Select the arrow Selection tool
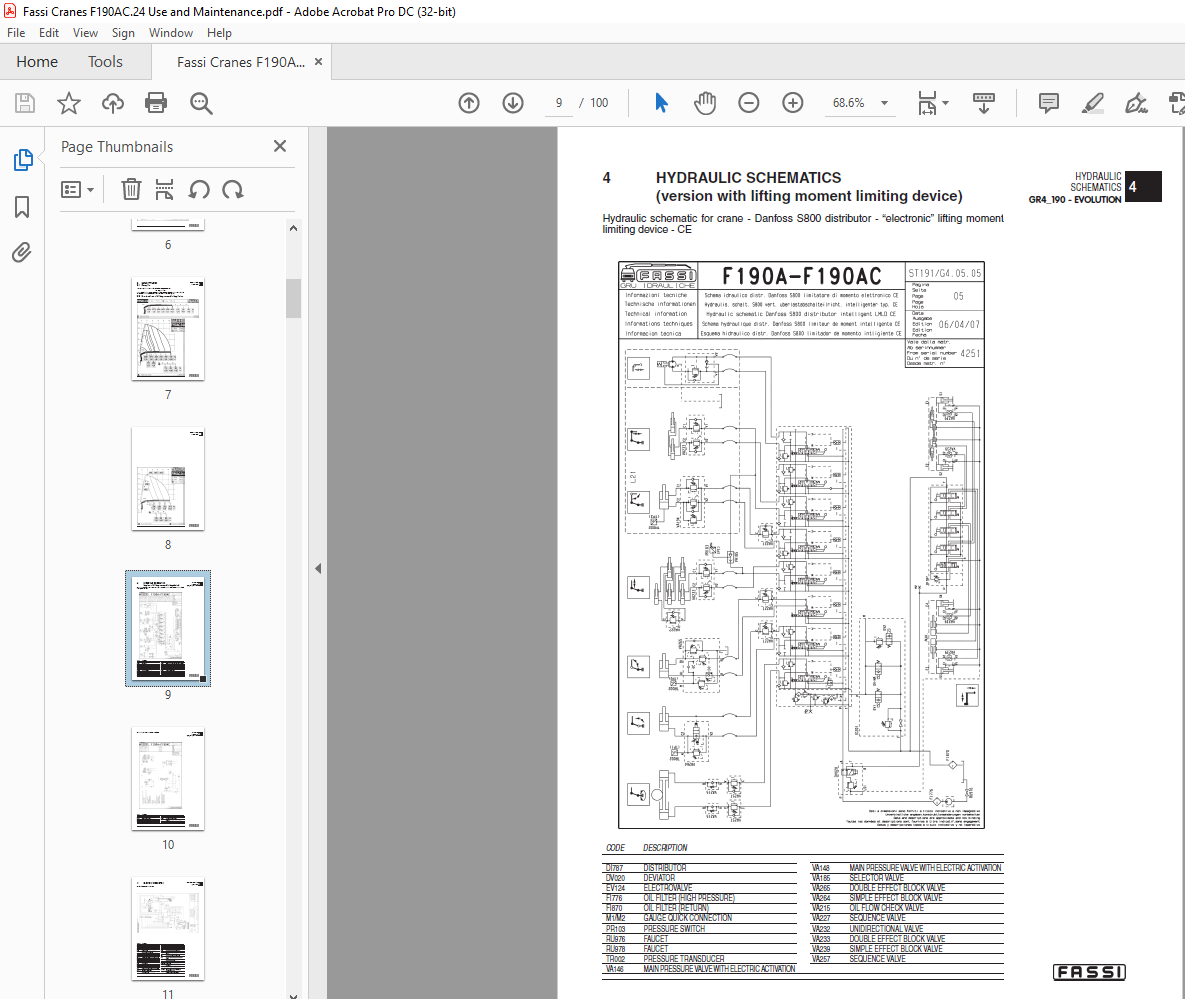Viewport: 1185px width, 999px height. pos(661,103)
